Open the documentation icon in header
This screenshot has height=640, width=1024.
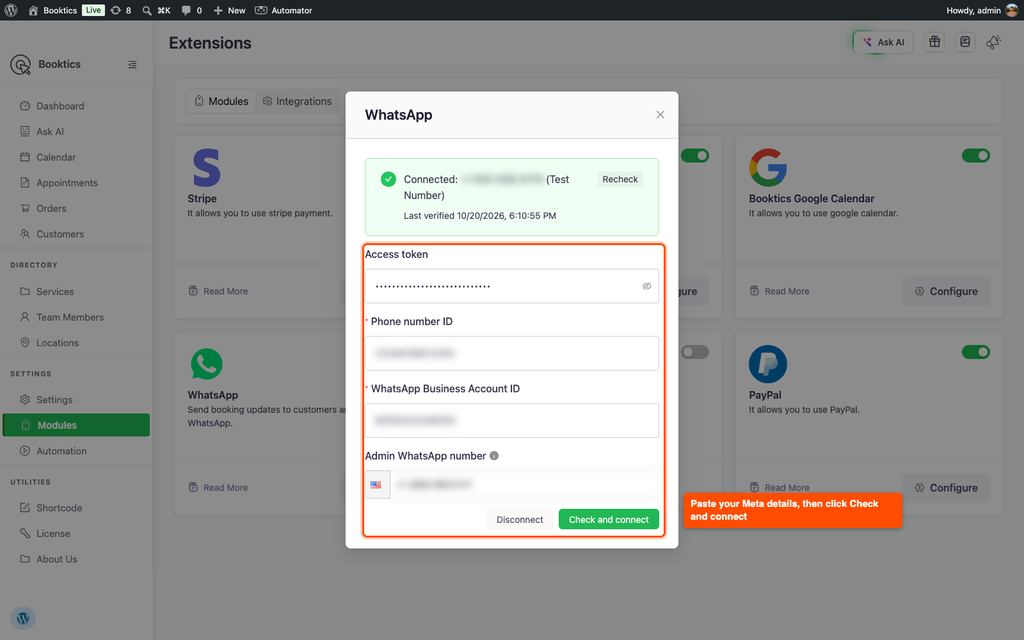point(965,42)
